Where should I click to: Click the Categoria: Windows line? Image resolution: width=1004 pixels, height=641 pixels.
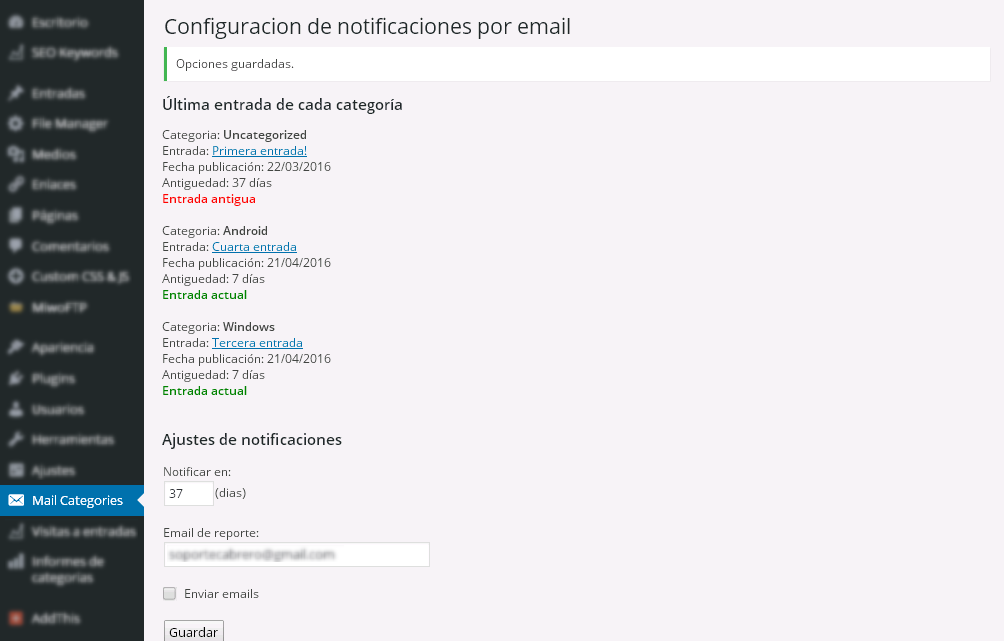[218, 327]
